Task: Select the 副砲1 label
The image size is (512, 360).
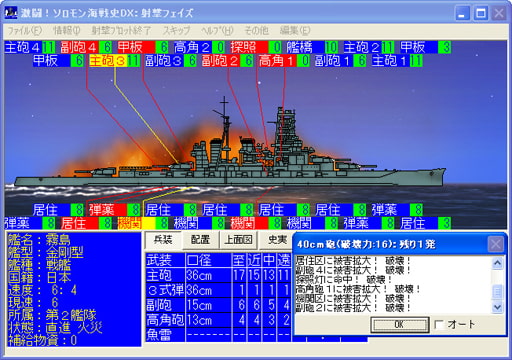Action: coord(341,61)
